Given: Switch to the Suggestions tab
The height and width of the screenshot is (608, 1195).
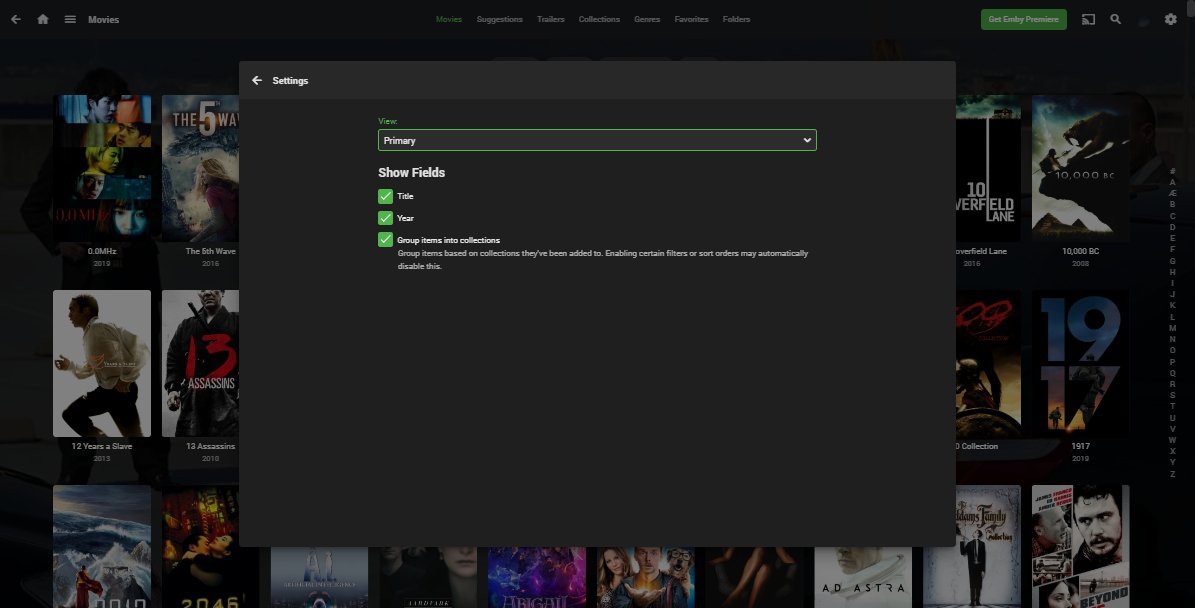Looking at the screenshot, I should [x=499, y=18].
